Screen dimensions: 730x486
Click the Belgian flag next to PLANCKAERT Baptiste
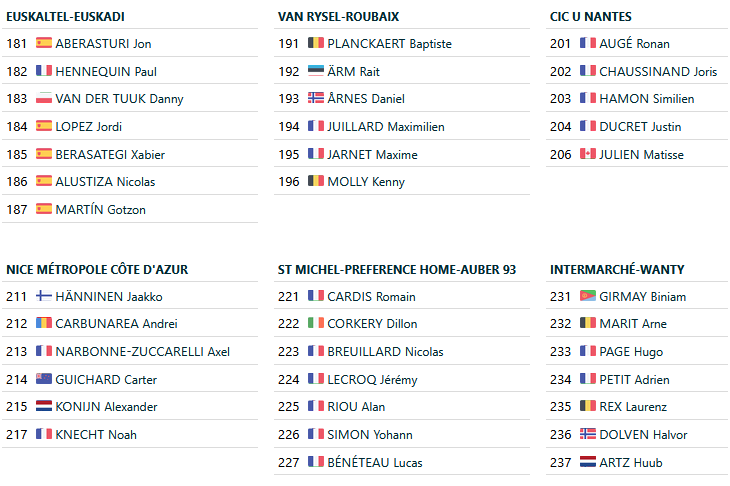[x=316, y=44]
